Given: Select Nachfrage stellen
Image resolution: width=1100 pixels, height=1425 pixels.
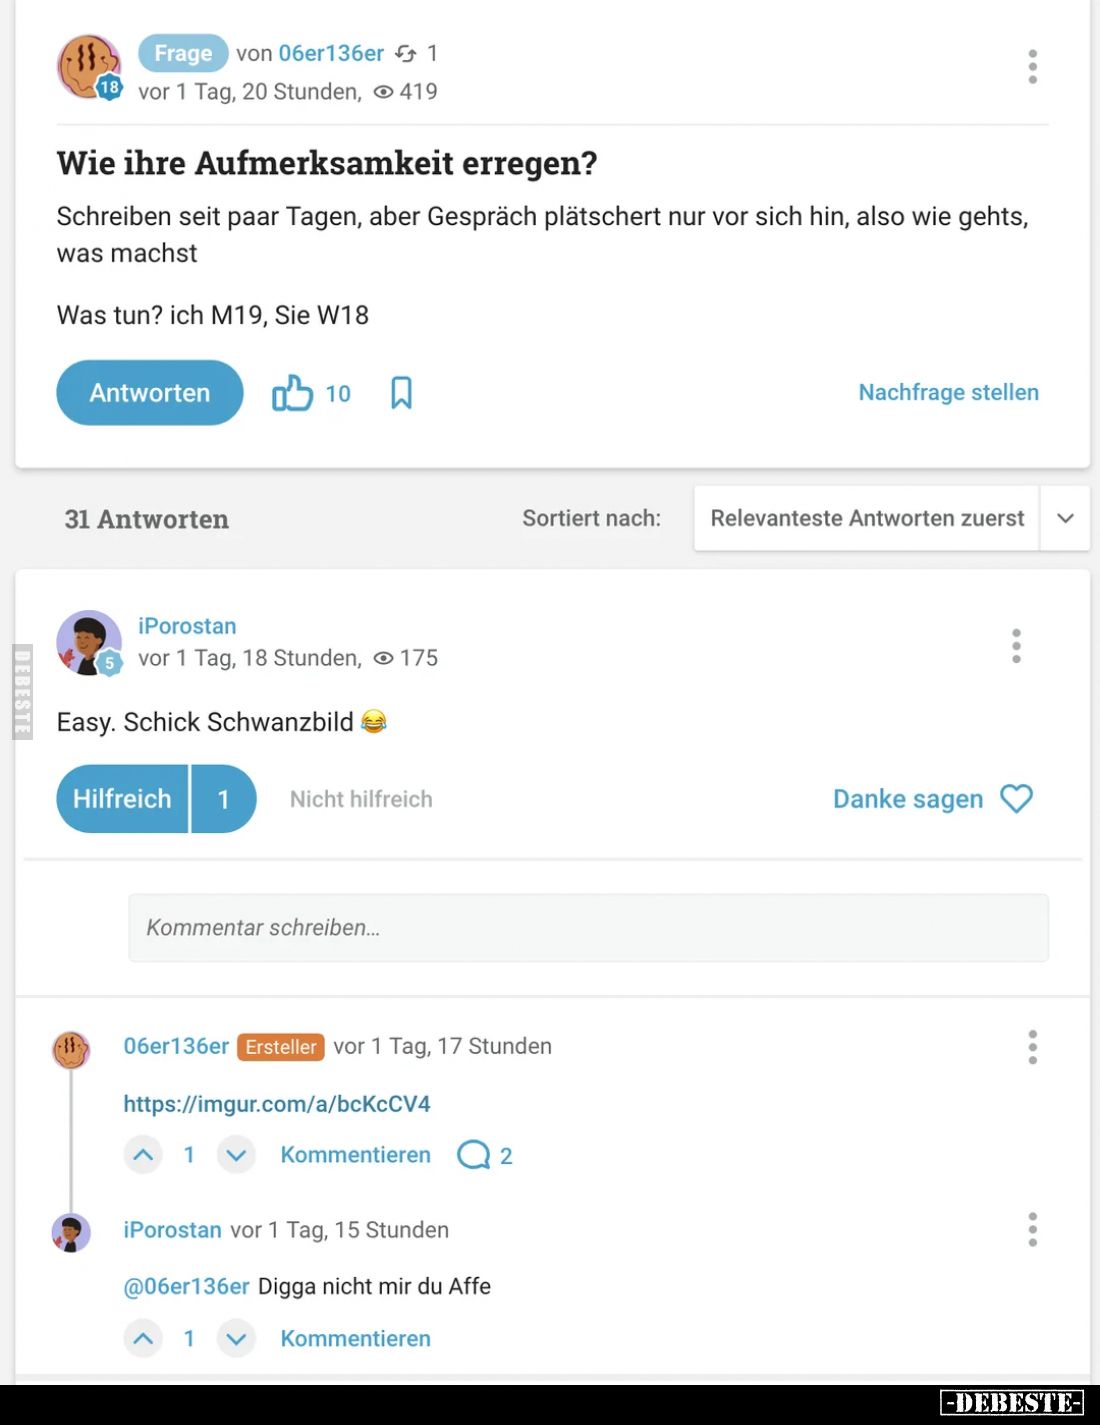Looking at the screenshot, I should (x=948, y=392).
